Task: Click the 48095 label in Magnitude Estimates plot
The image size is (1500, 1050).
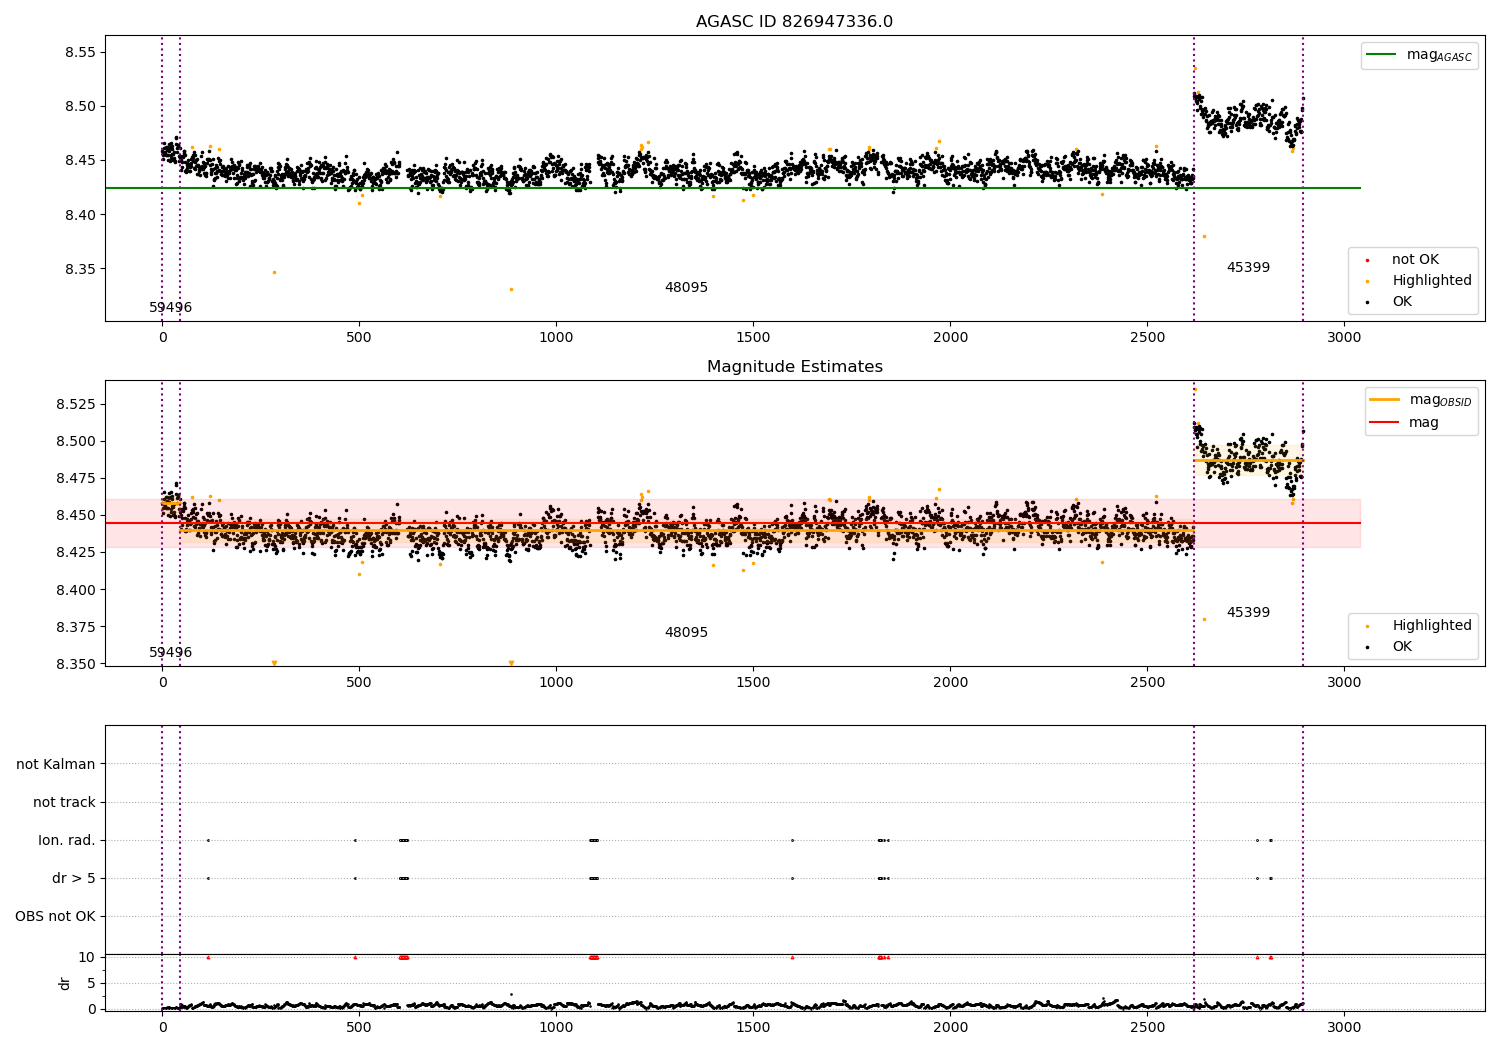Action: [686, 633]
